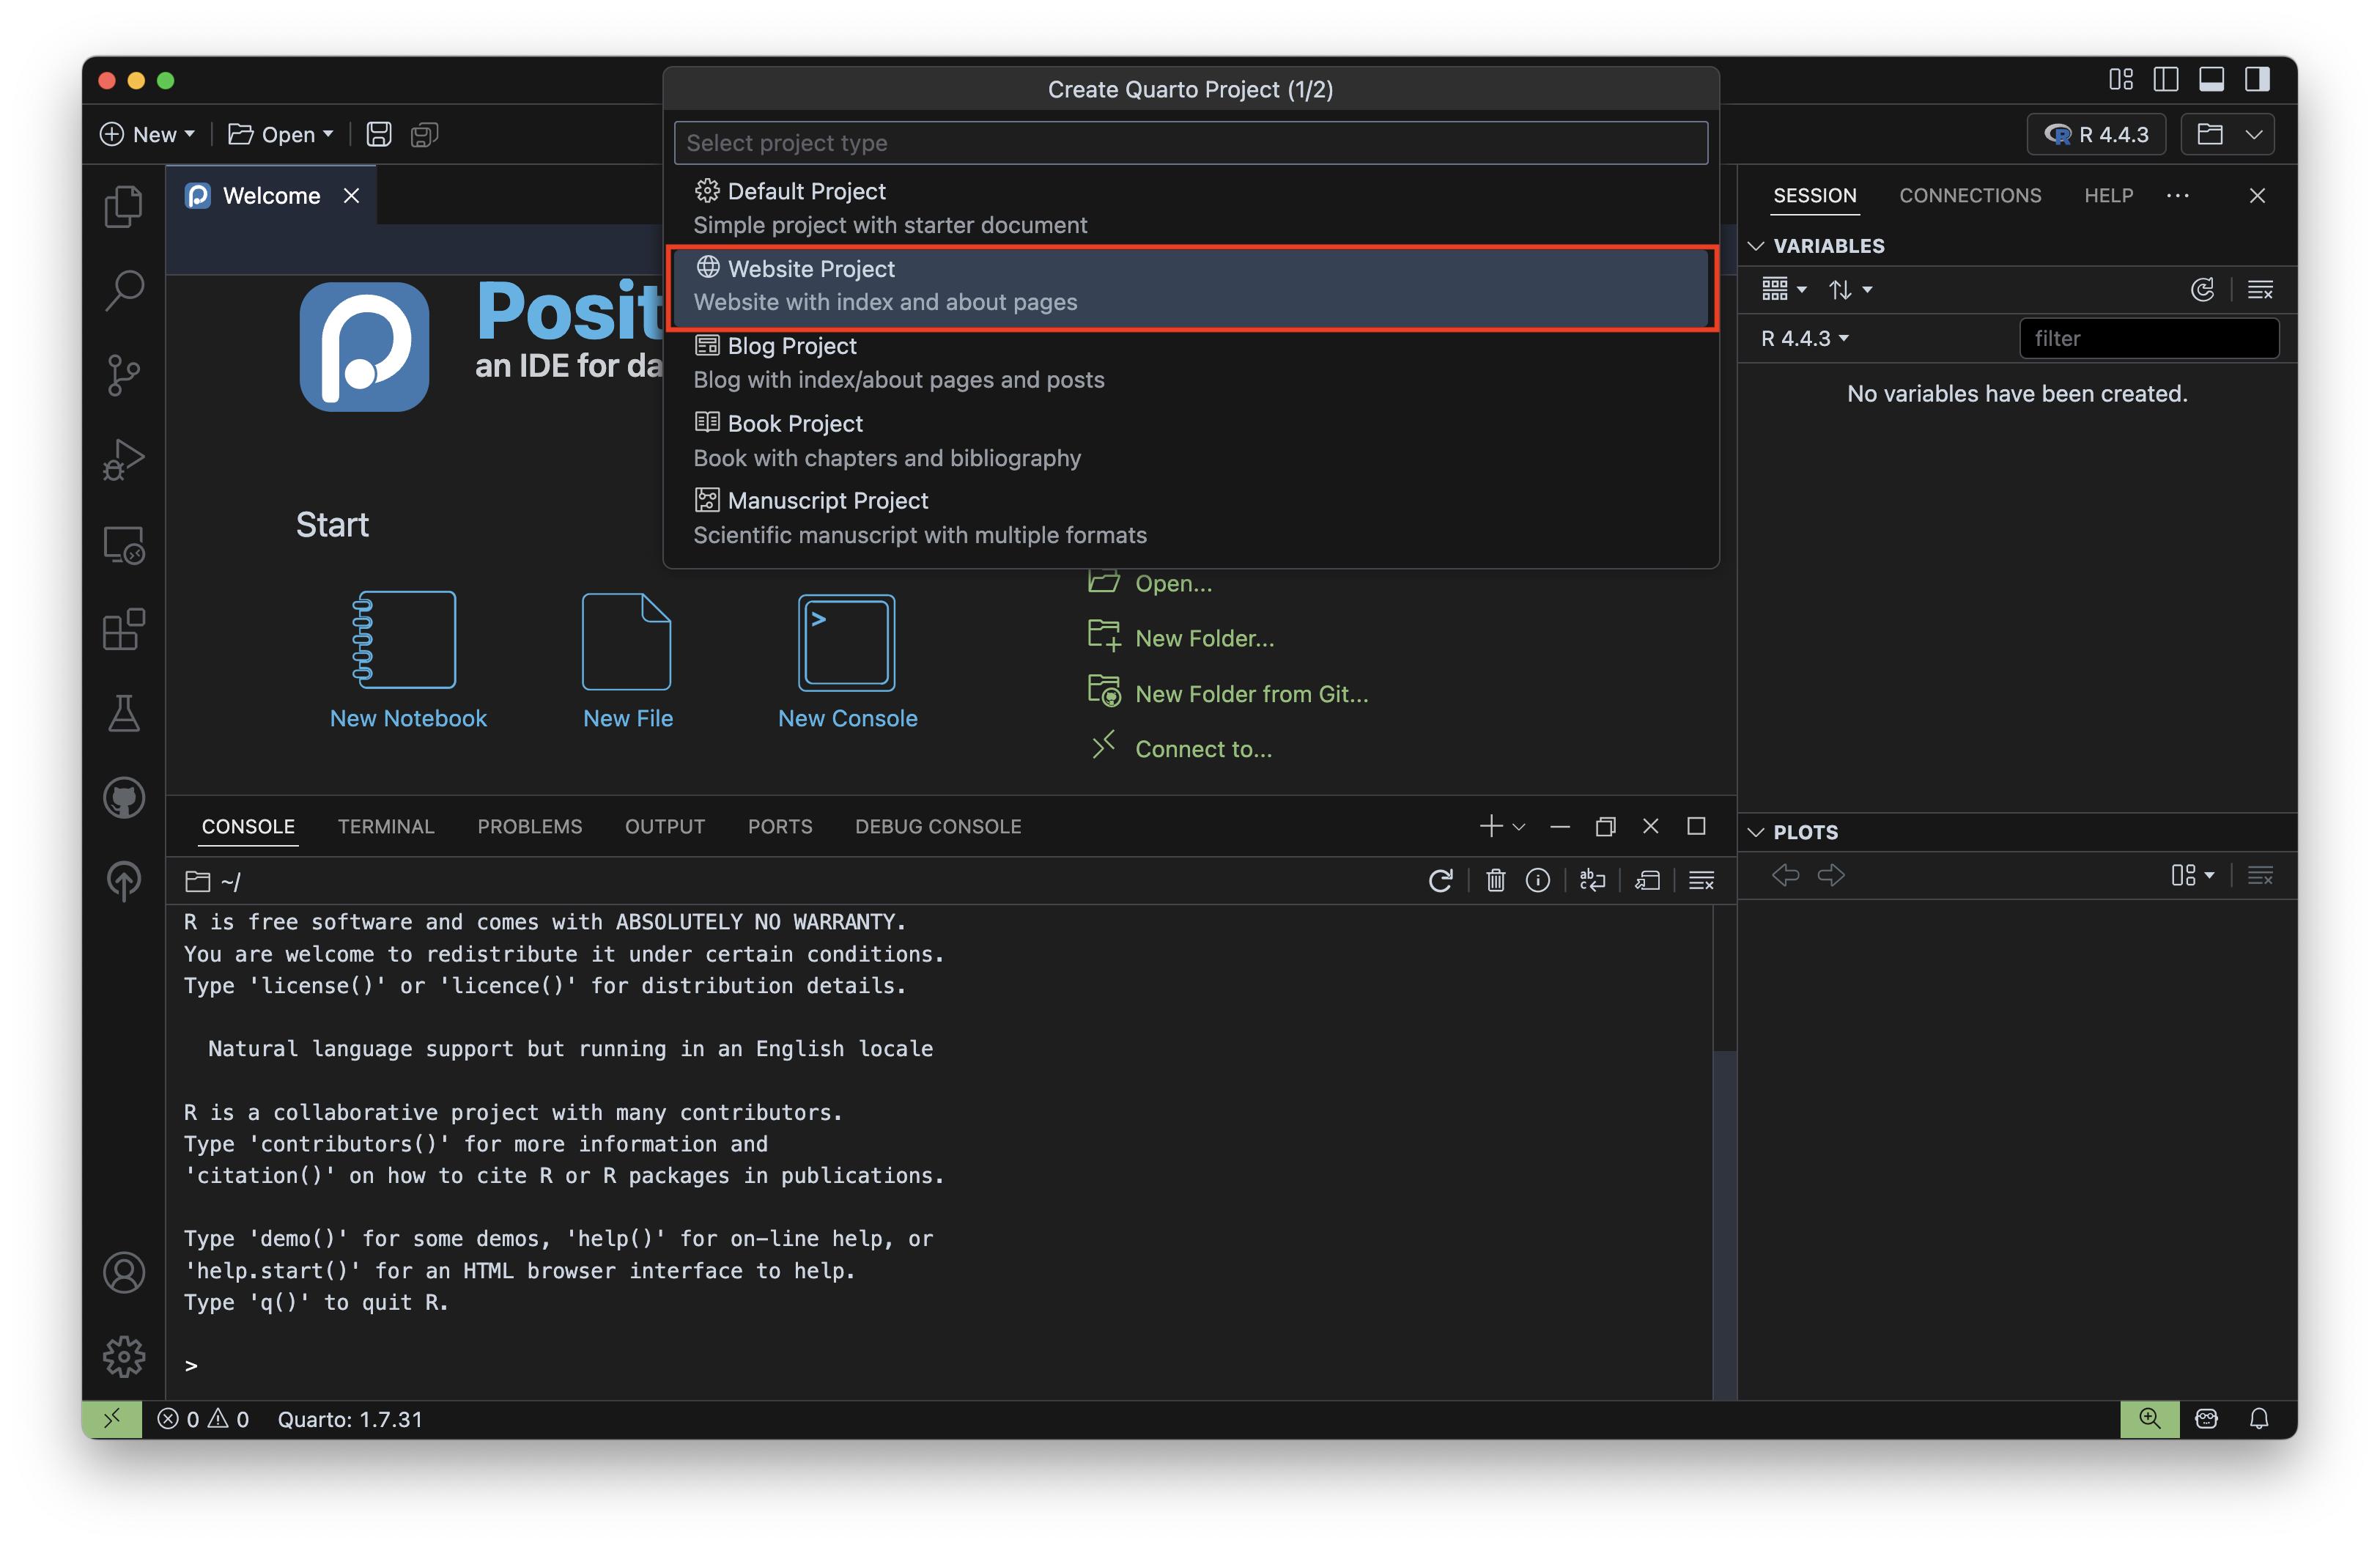Open Source Control view
The image size is (2380, 1548).
pos(124,375)
